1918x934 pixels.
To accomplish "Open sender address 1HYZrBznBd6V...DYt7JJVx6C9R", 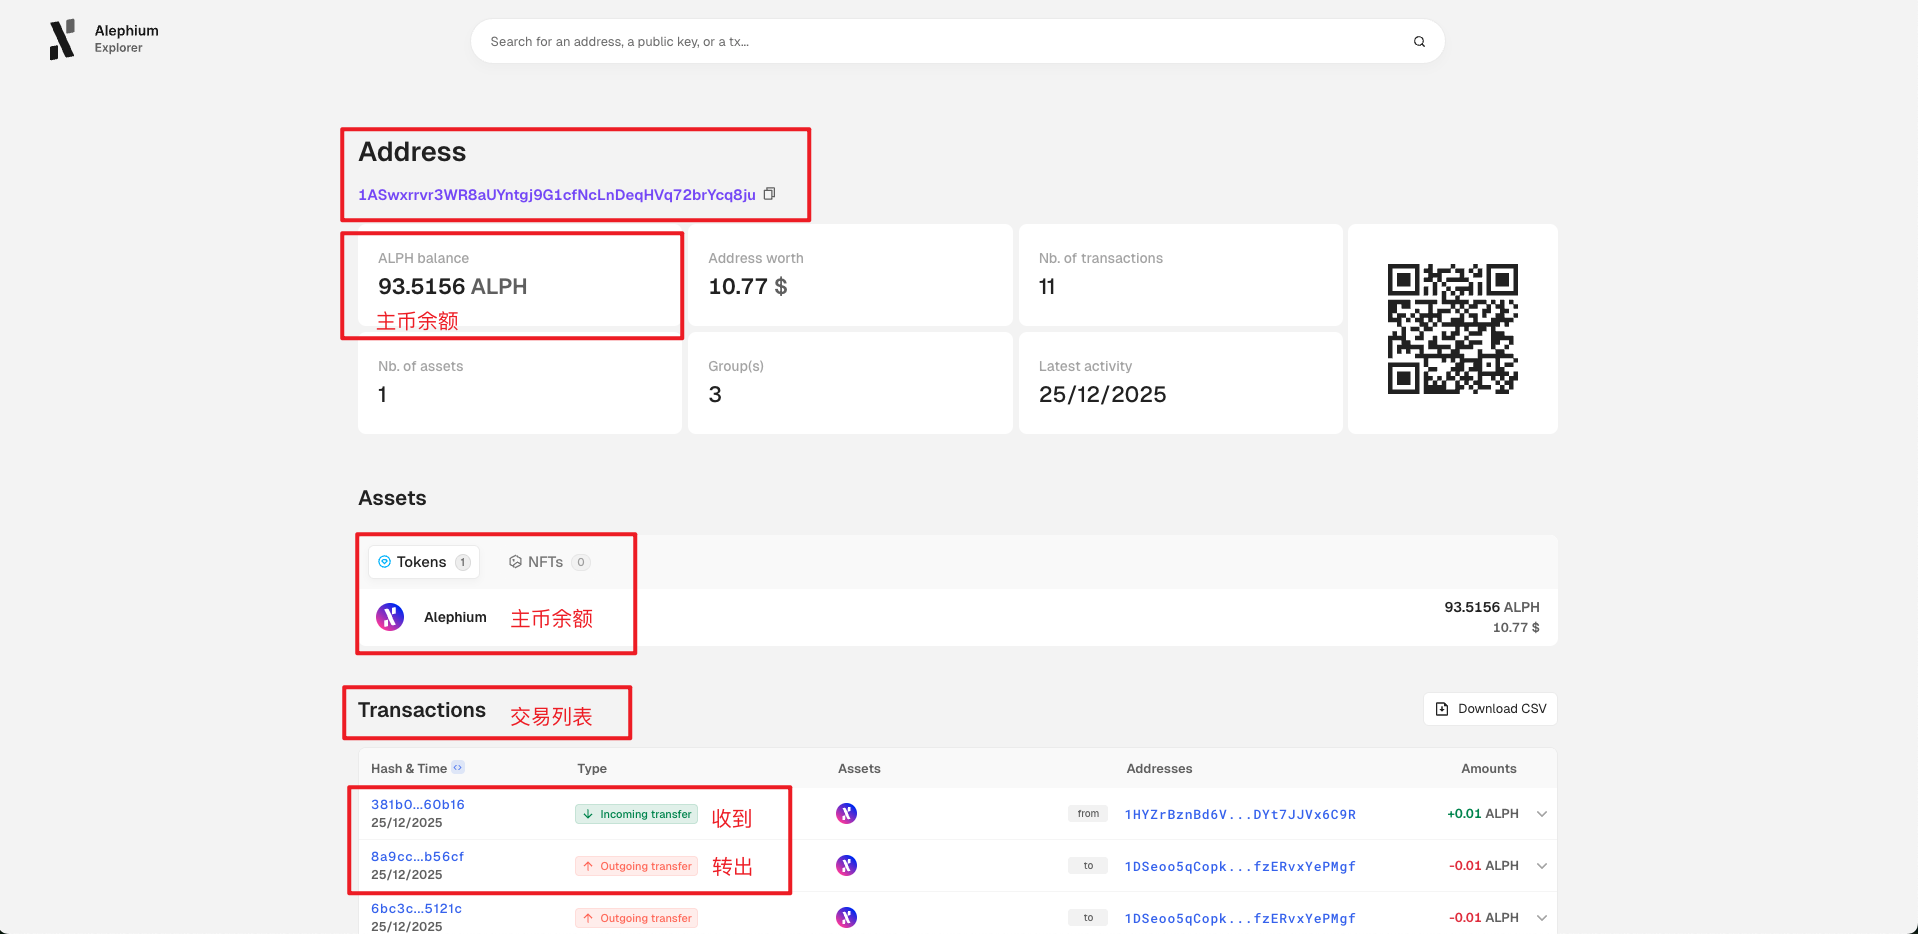I will (x=1240, y=814).
